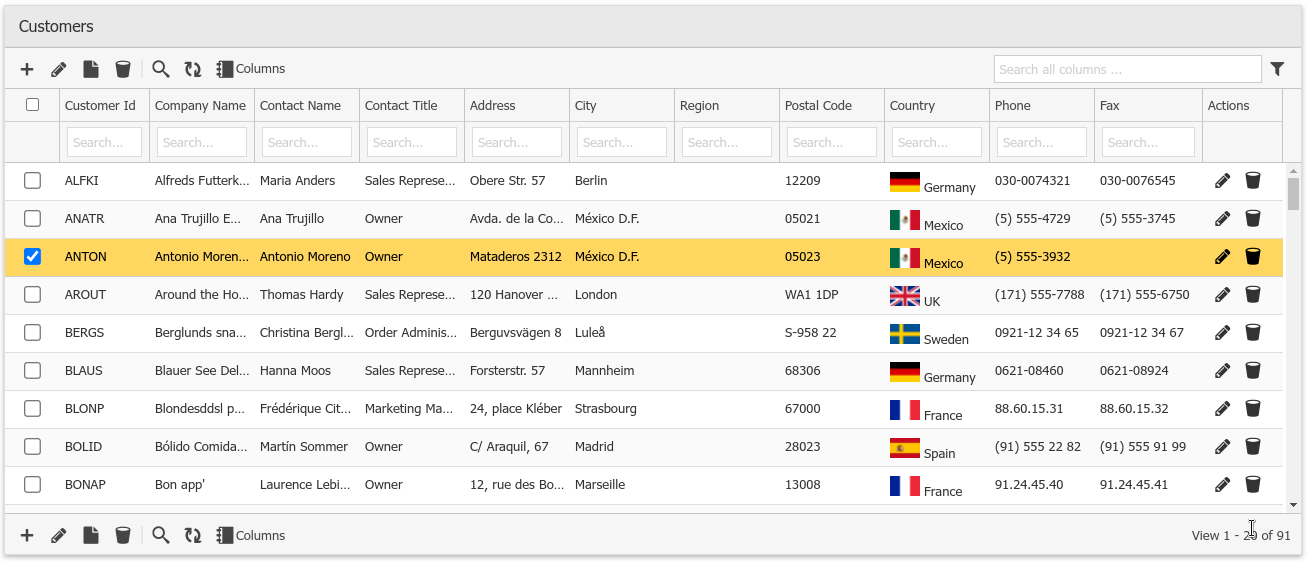1309x562 pixels.
Task: Uncheck the ANTON row checkbox
Action: coord(32,257)
